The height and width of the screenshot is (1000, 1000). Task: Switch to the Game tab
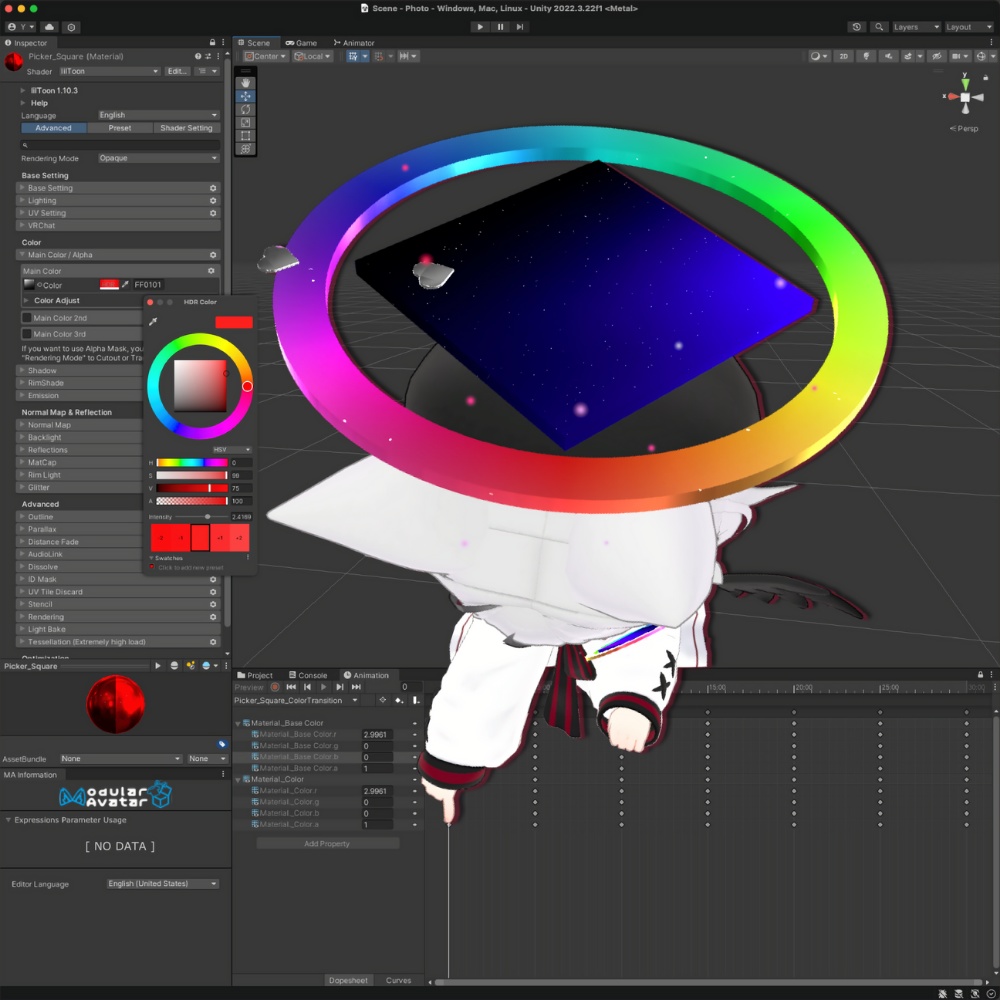pos(301,43)
